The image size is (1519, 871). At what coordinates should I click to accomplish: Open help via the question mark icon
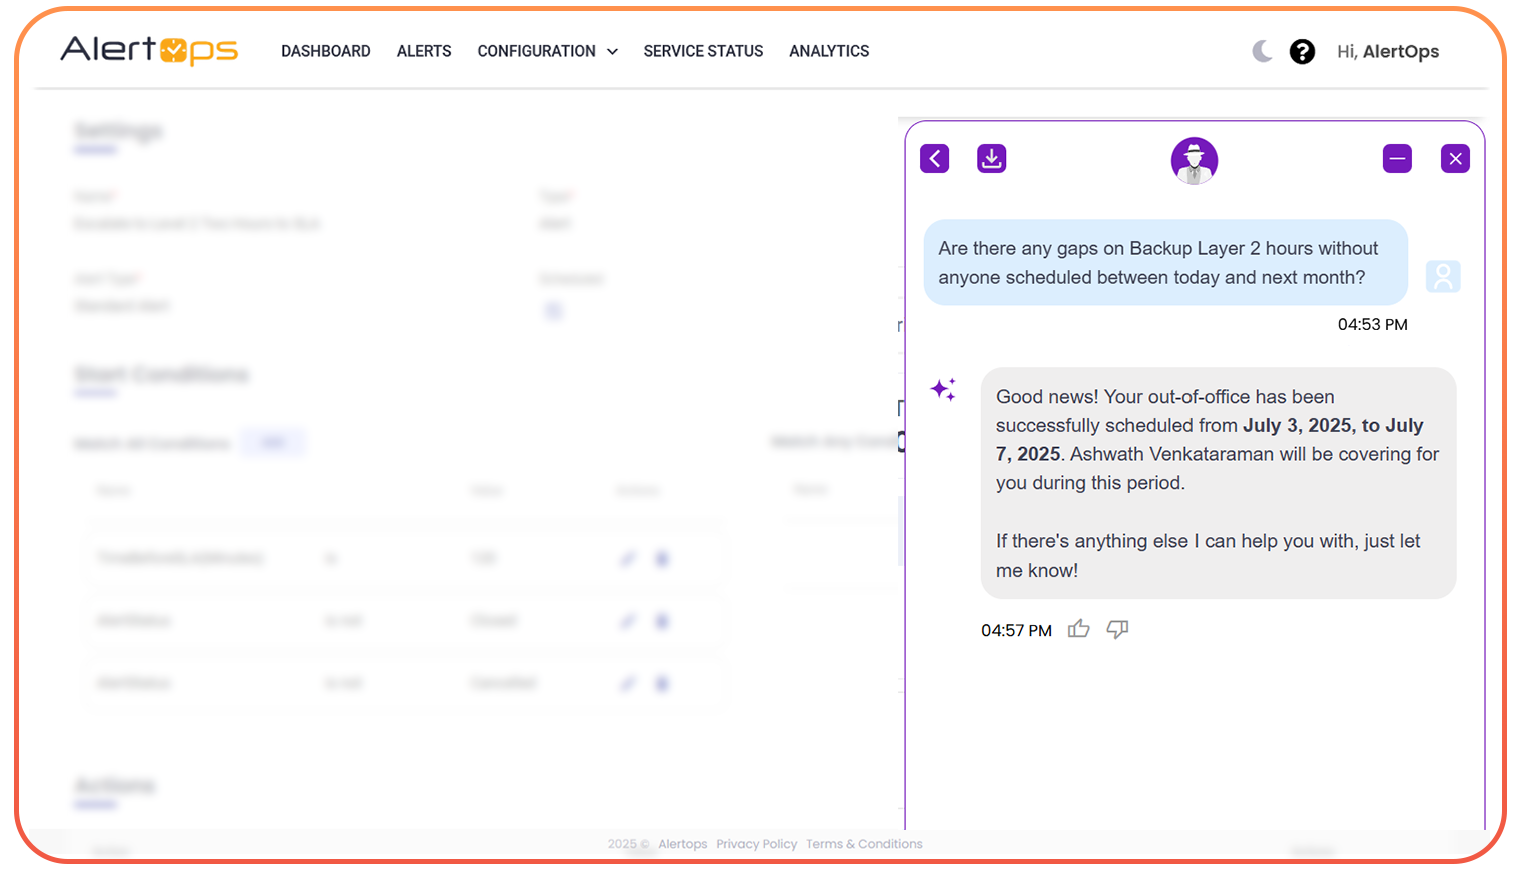coord(1302,51)
